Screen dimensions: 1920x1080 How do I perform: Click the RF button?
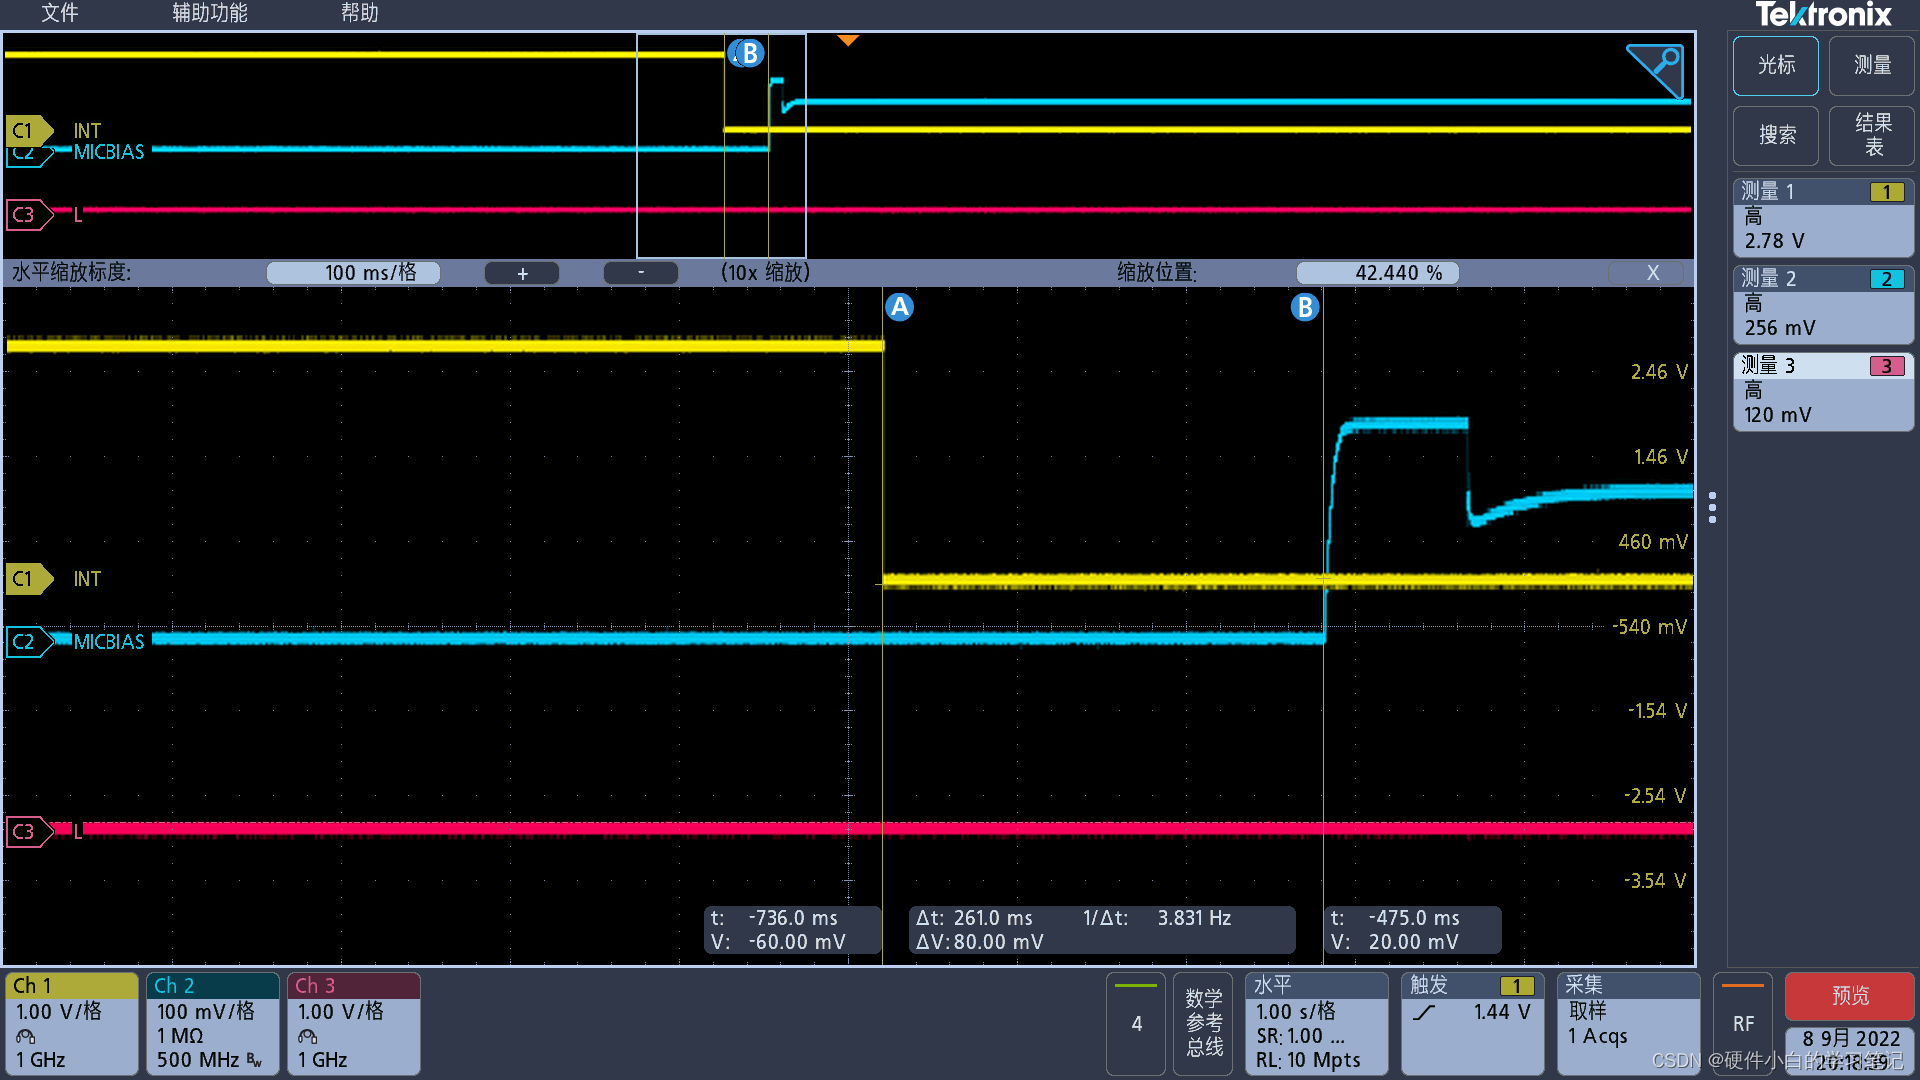point(1743,1023)
